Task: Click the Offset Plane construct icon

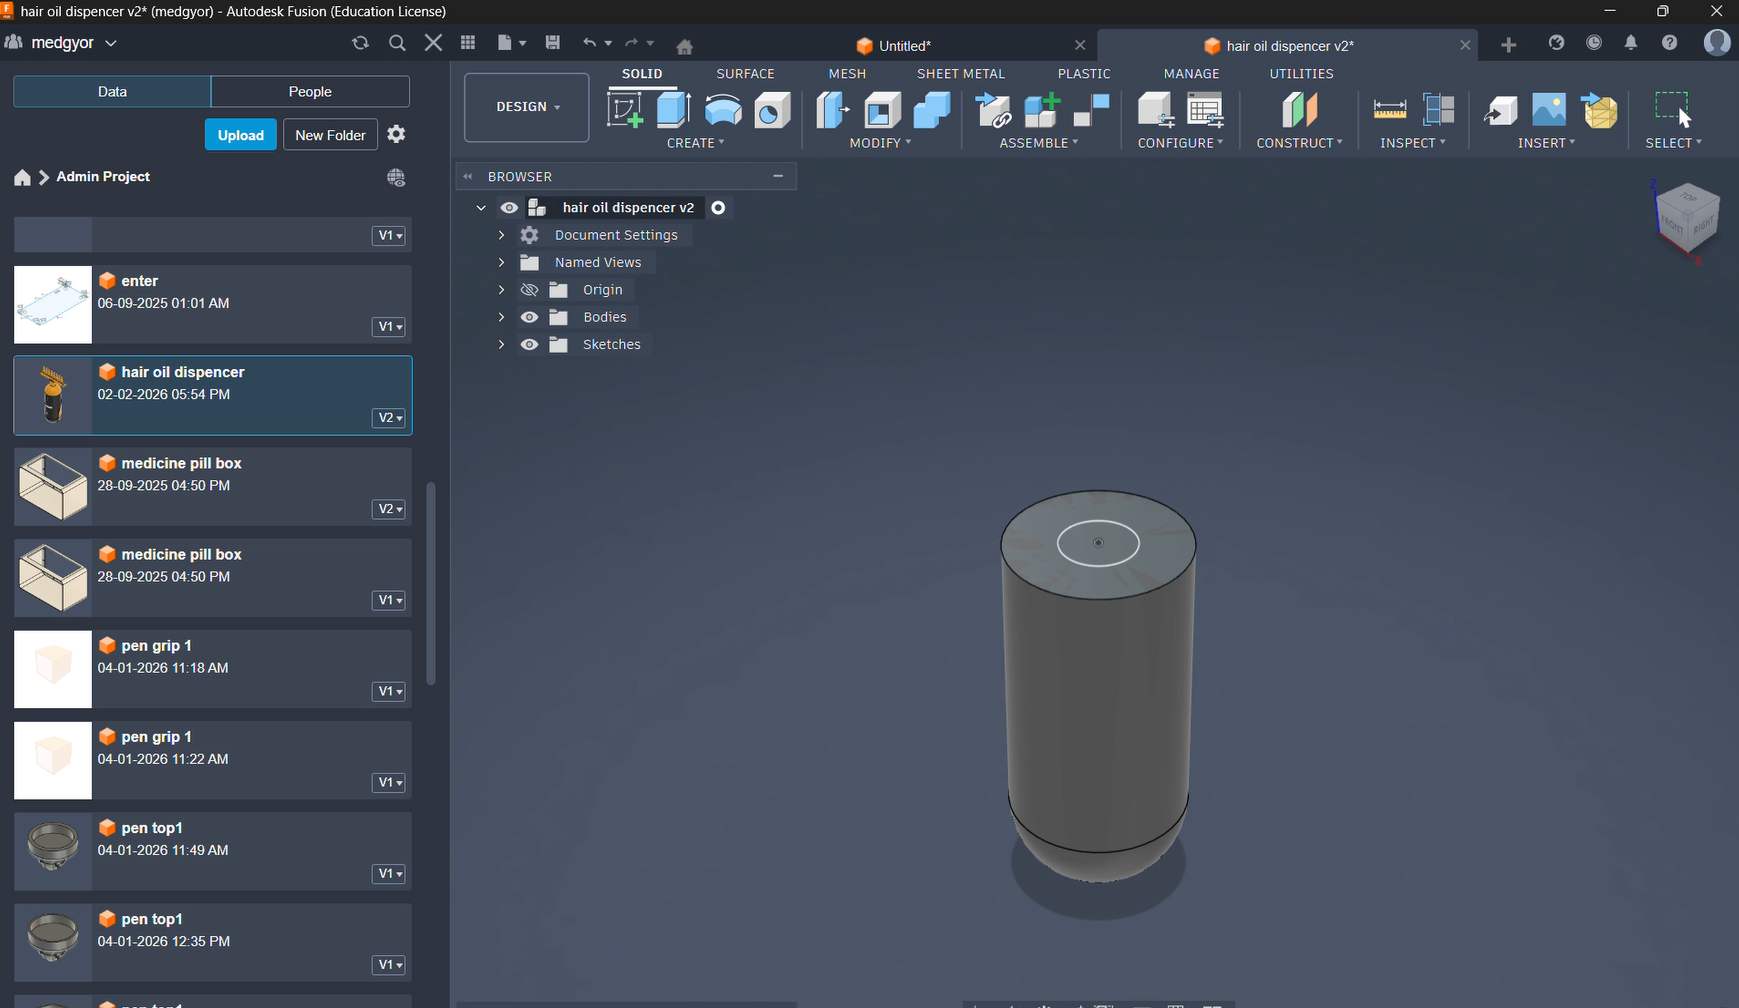Action: 1299,110
